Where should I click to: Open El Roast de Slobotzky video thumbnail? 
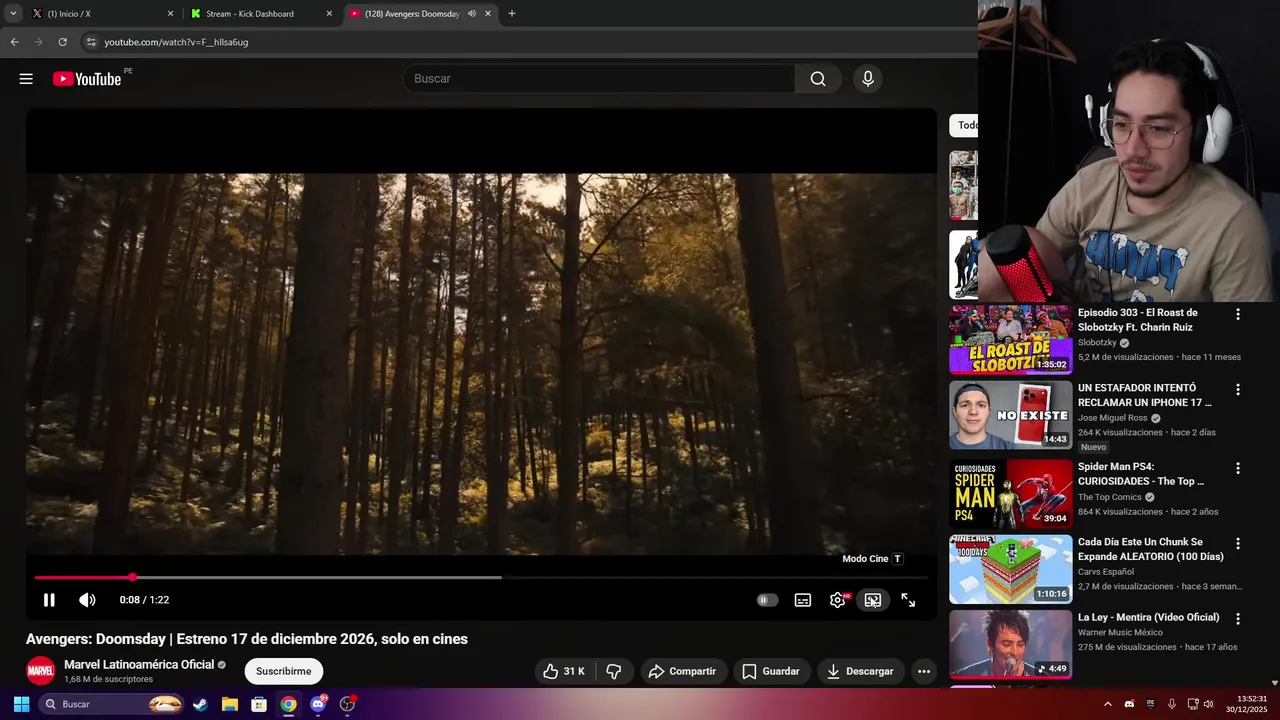tap(1010, 339)
